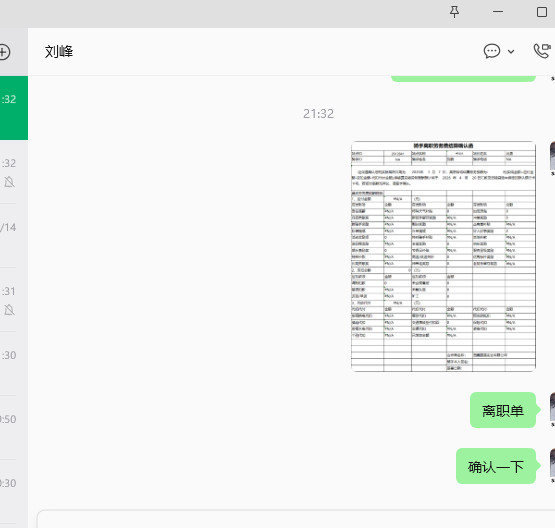Open the conversation timed :50
The image size is (555, 528).
point(14,428)
